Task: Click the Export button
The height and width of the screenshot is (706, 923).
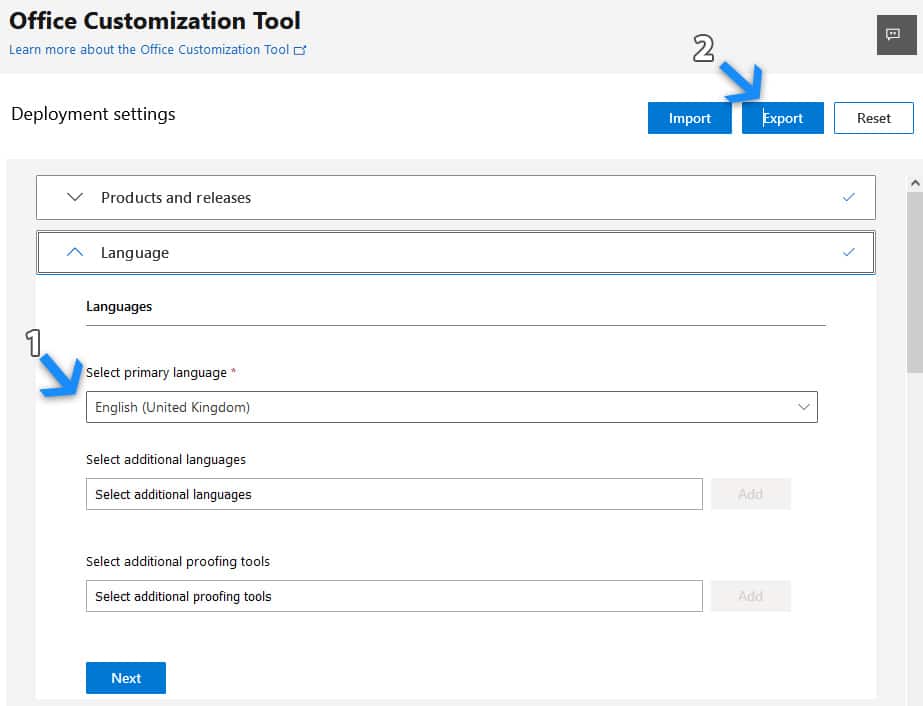Action: [x=782, y=117]
